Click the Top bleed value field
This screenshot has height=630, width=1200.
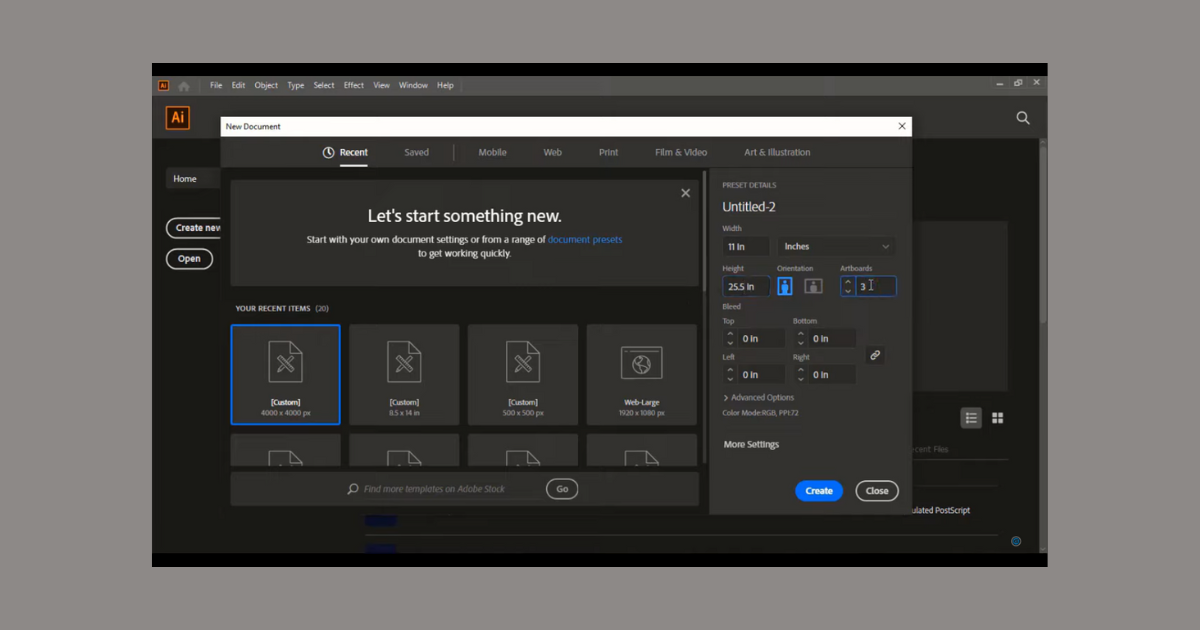pyautogui.click(x=762, y=339)
